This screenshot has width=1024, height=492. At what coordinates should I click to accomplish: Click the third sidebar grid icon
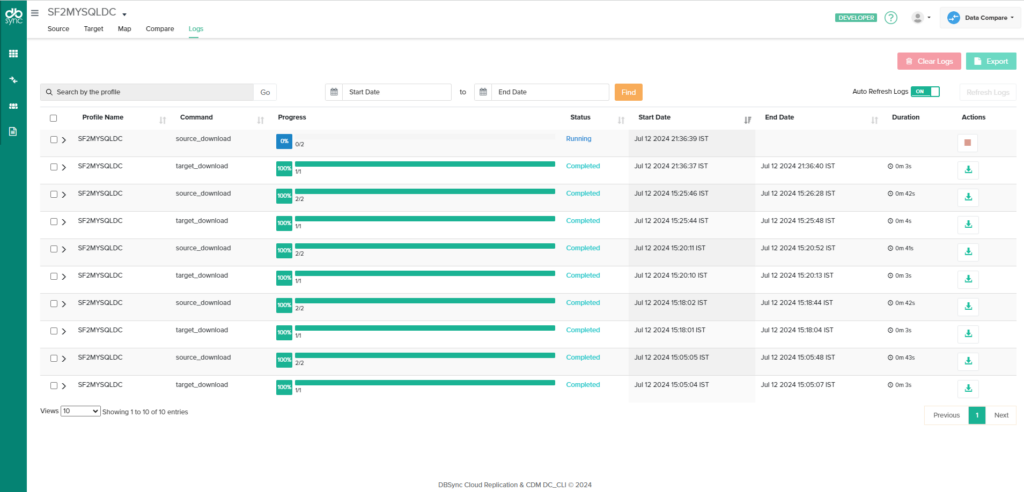click(x=13, y=106)
